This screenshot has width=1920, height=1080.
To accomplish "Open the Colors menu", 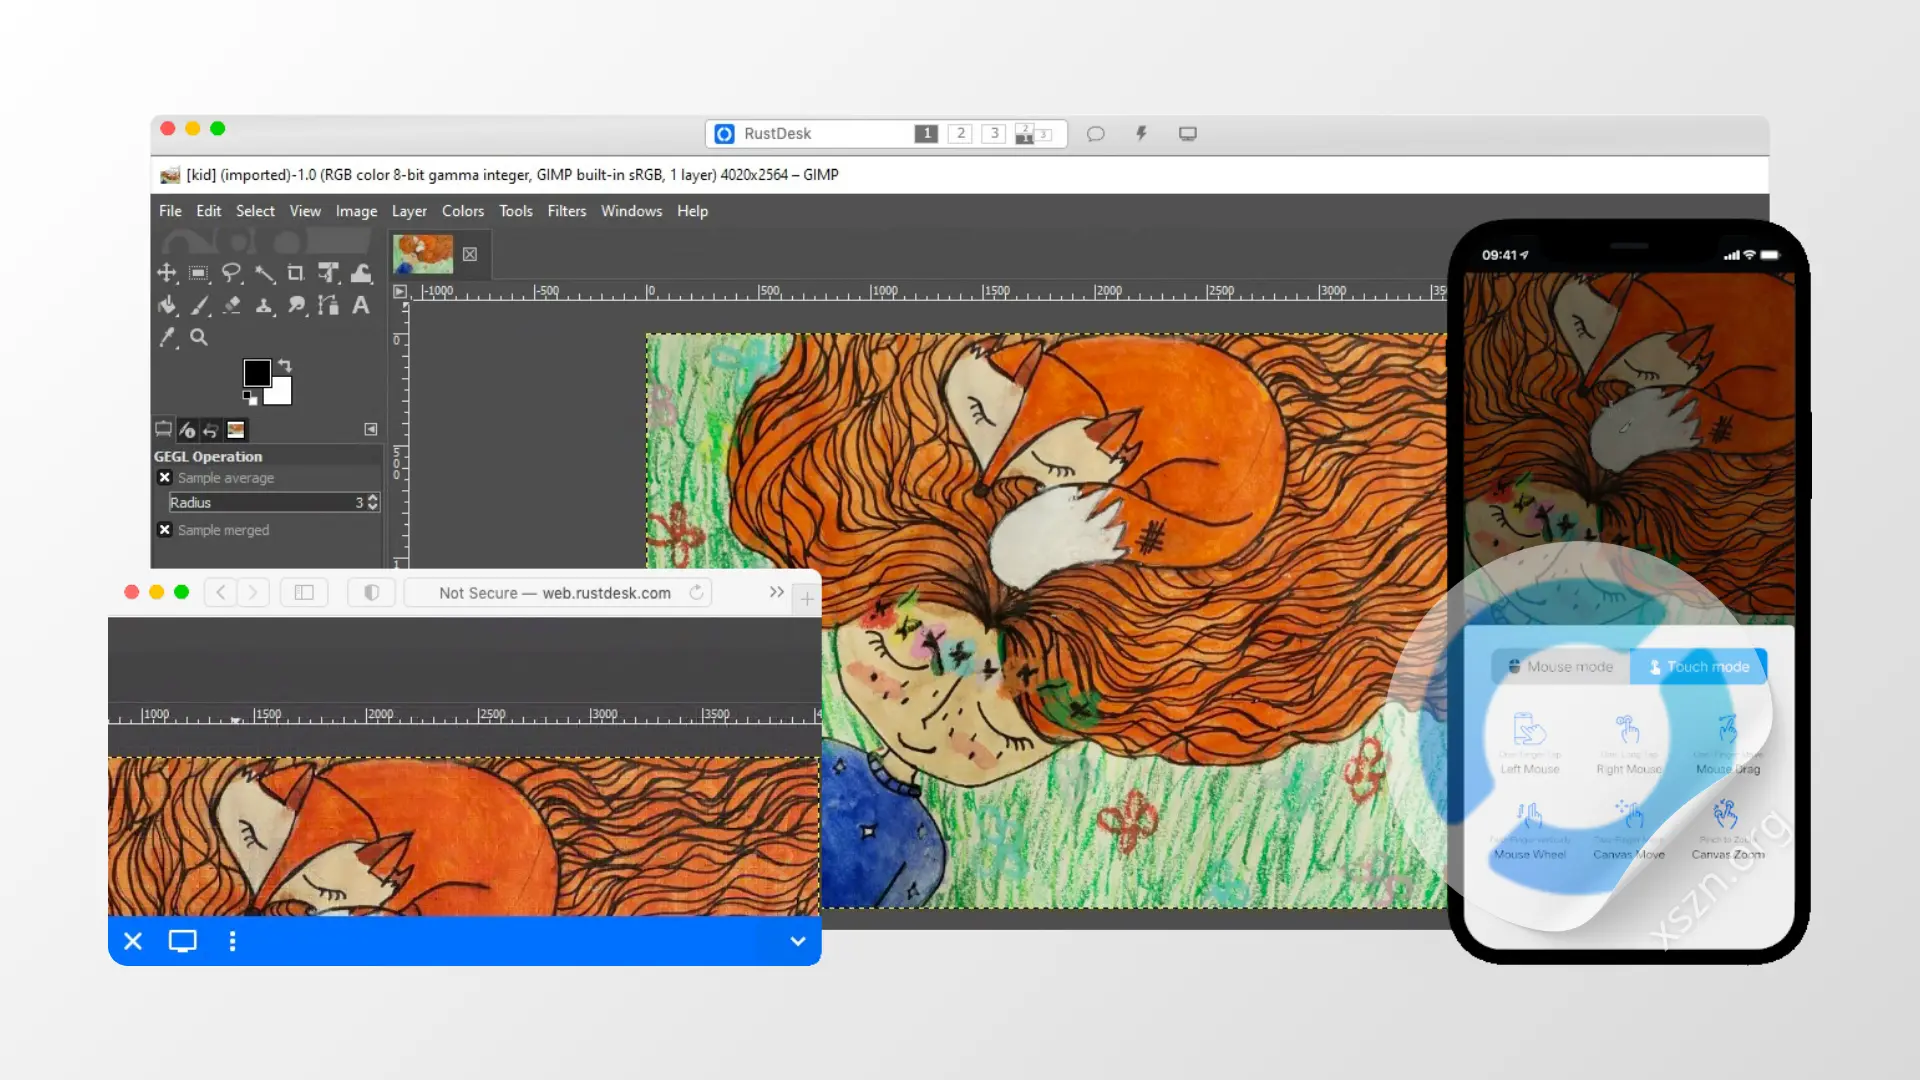I will click(x=462, y=211).
